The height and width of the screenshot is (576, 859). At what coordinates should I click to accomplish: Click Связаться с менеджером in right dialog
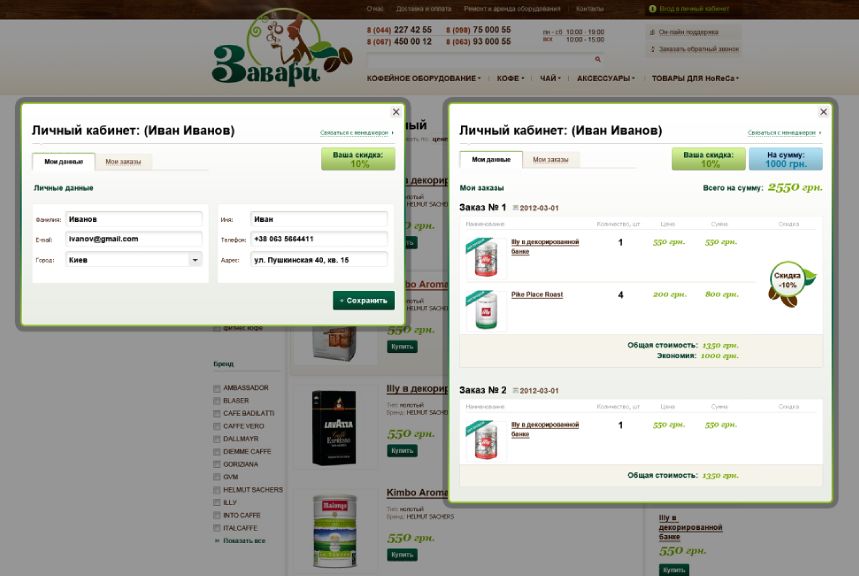[x=783, y=133]
